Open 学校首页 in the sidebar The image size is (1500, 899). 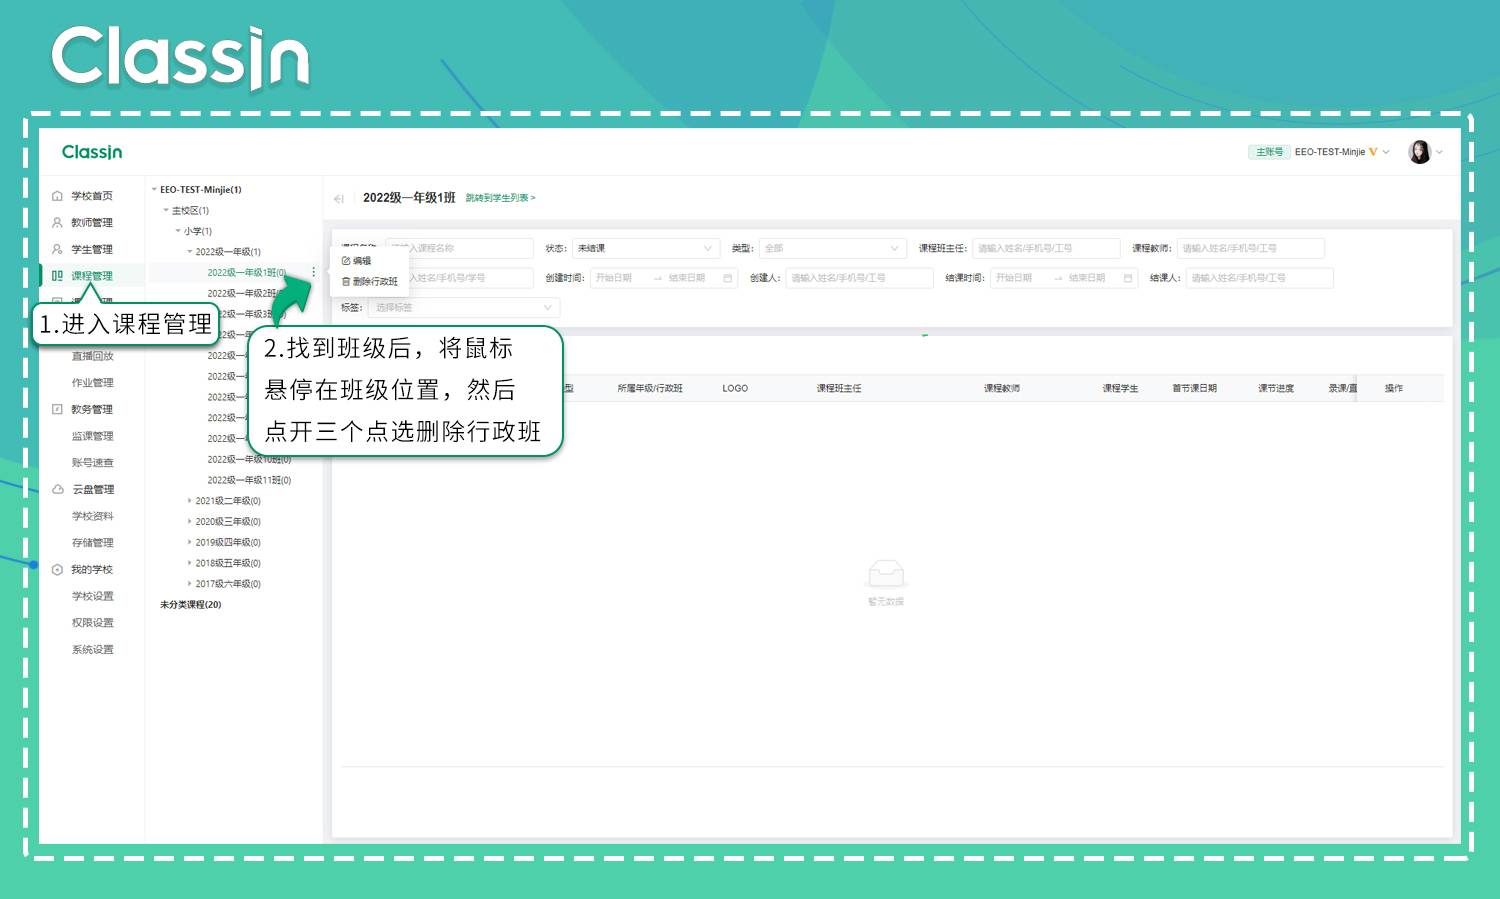pos(92,196)
